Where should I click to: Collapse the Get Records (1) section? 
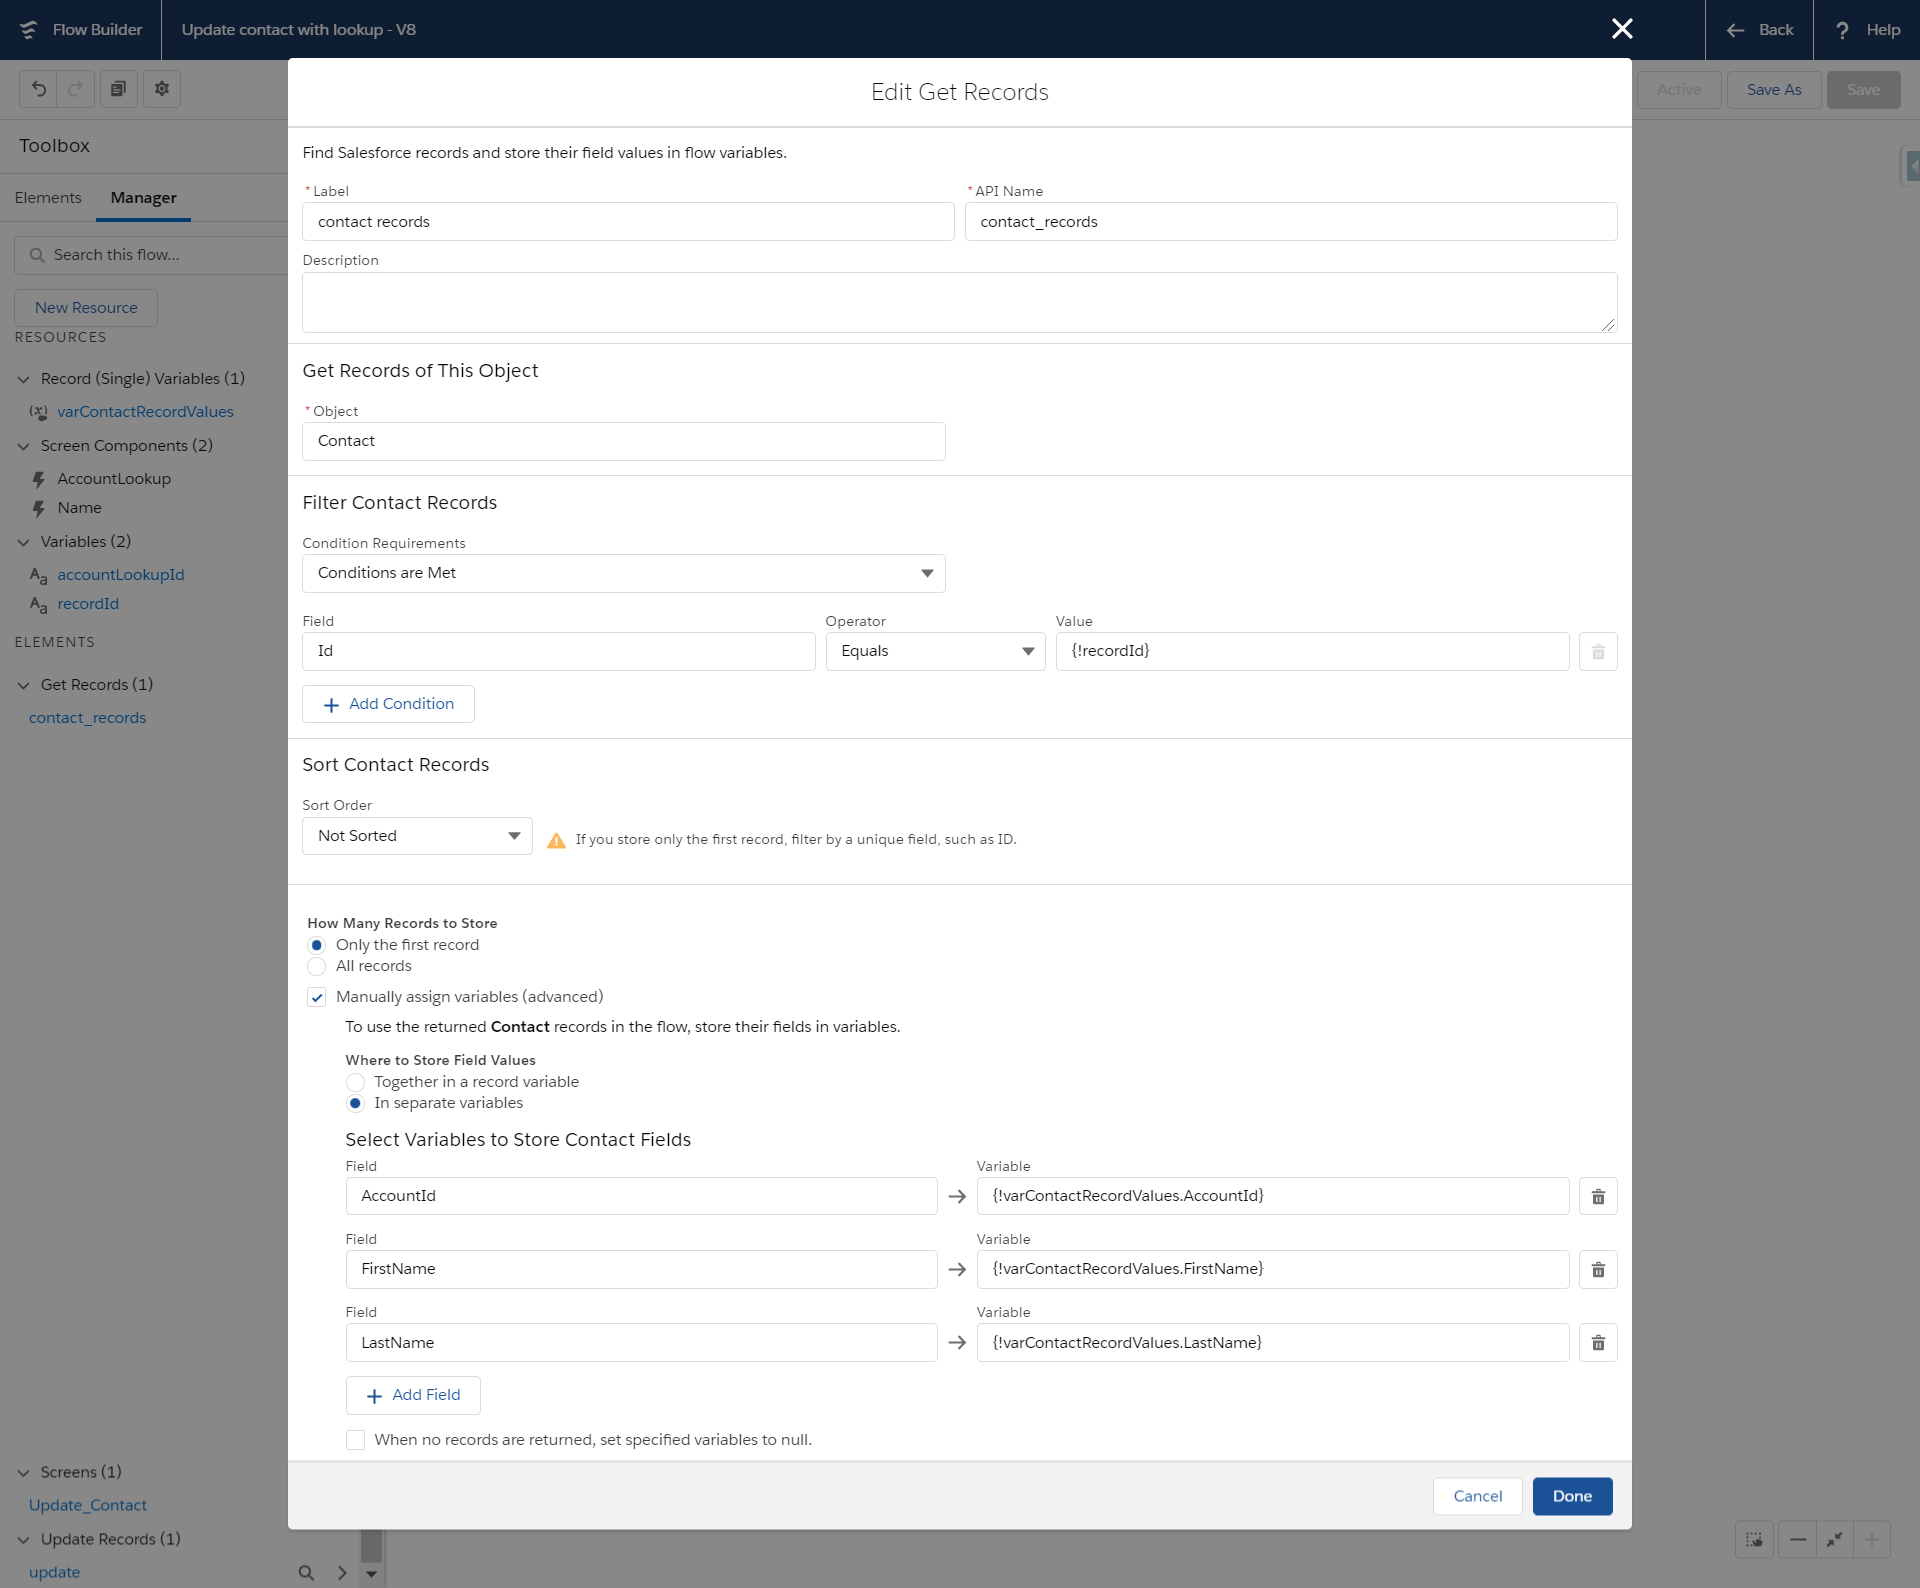[23, 685]
